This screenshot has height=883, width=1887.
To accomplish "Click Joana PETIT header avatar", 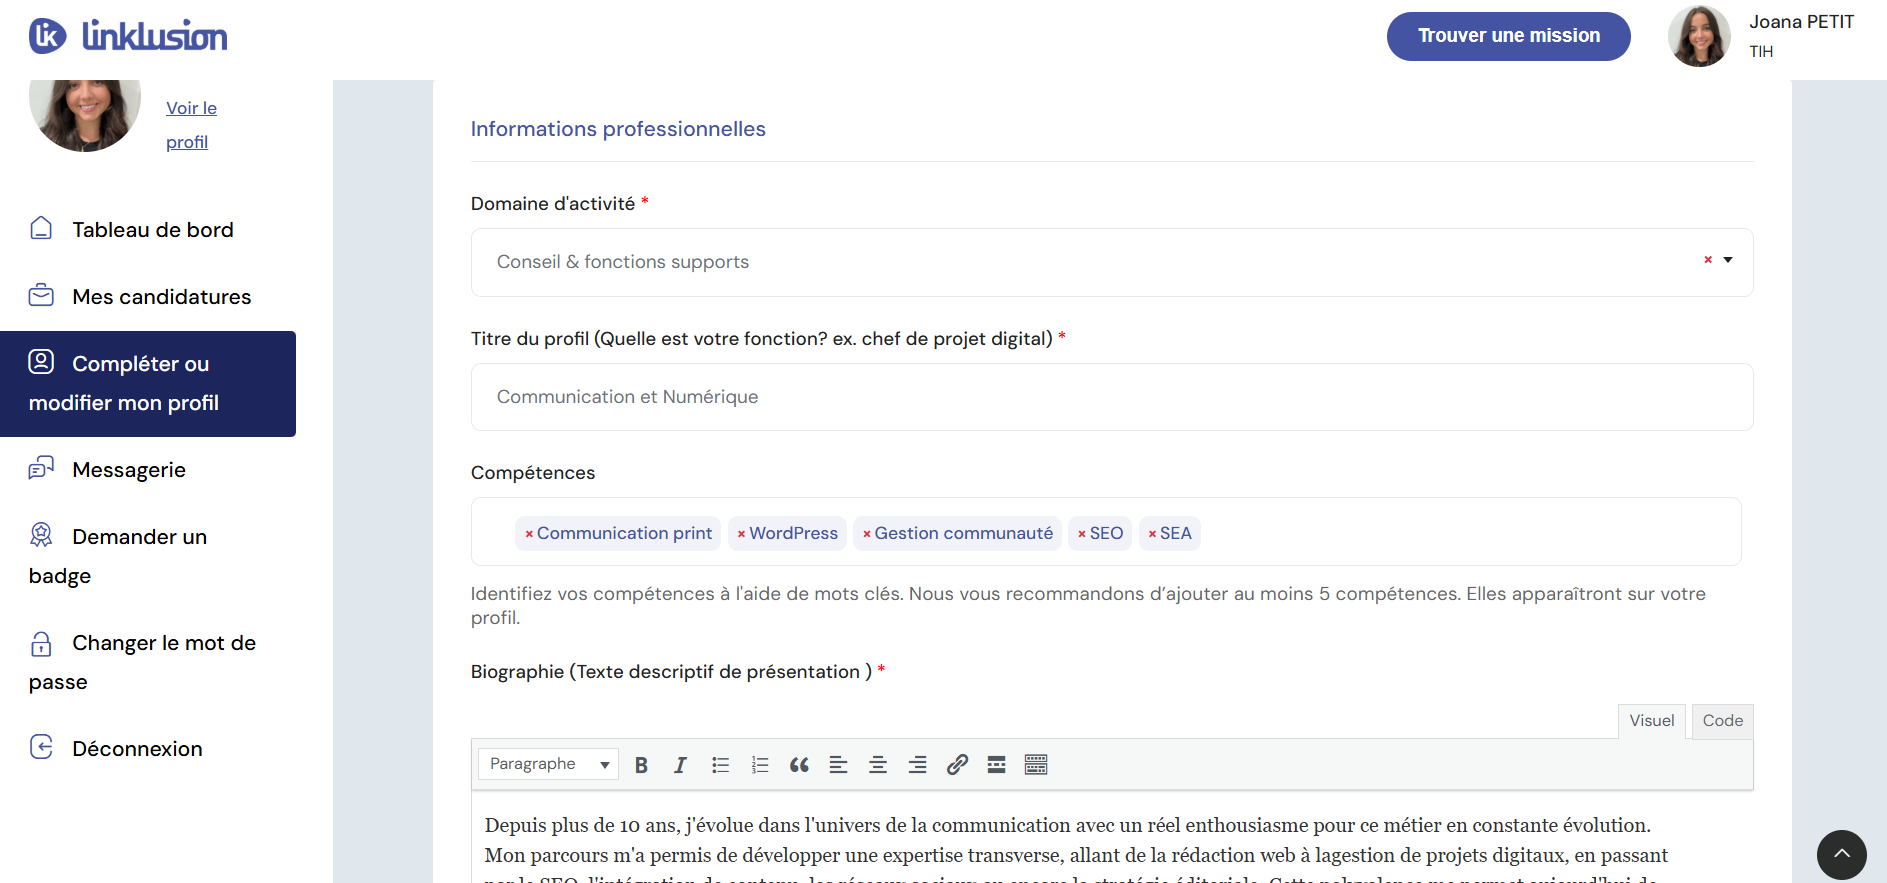I will (1699, 36).
